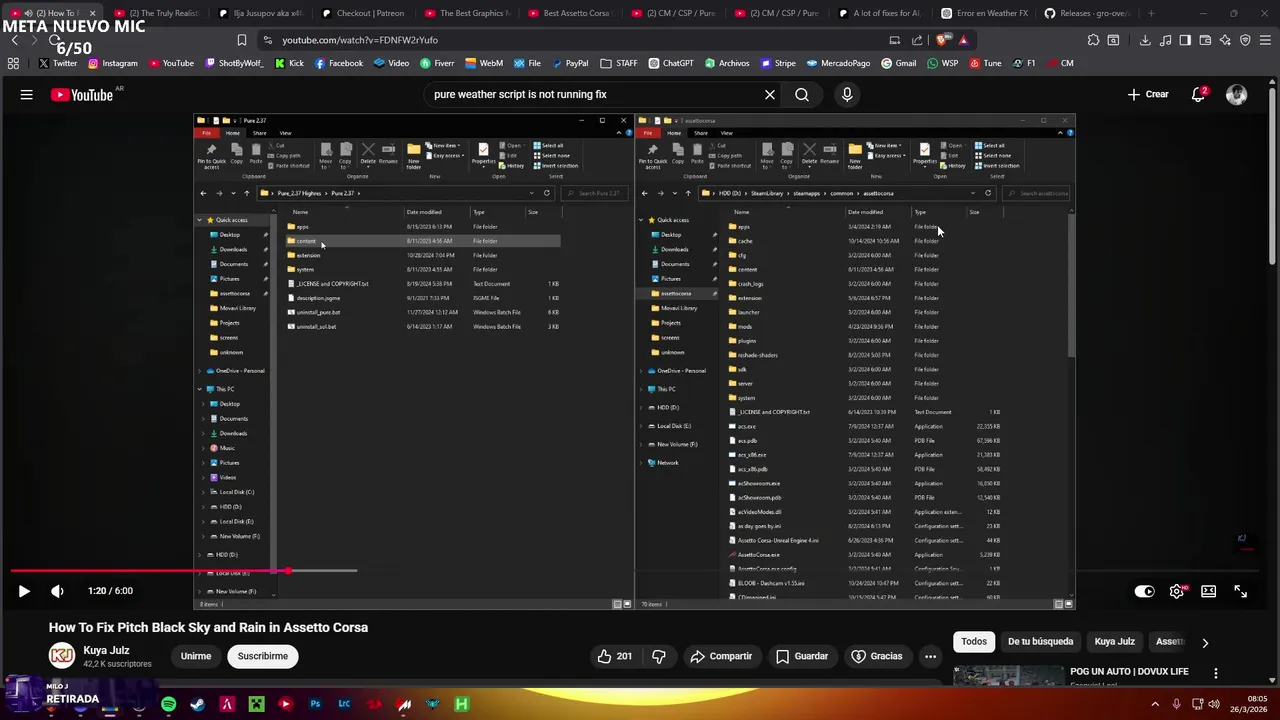
Task: Save video with Guardar button
Action: click(802, 656)
